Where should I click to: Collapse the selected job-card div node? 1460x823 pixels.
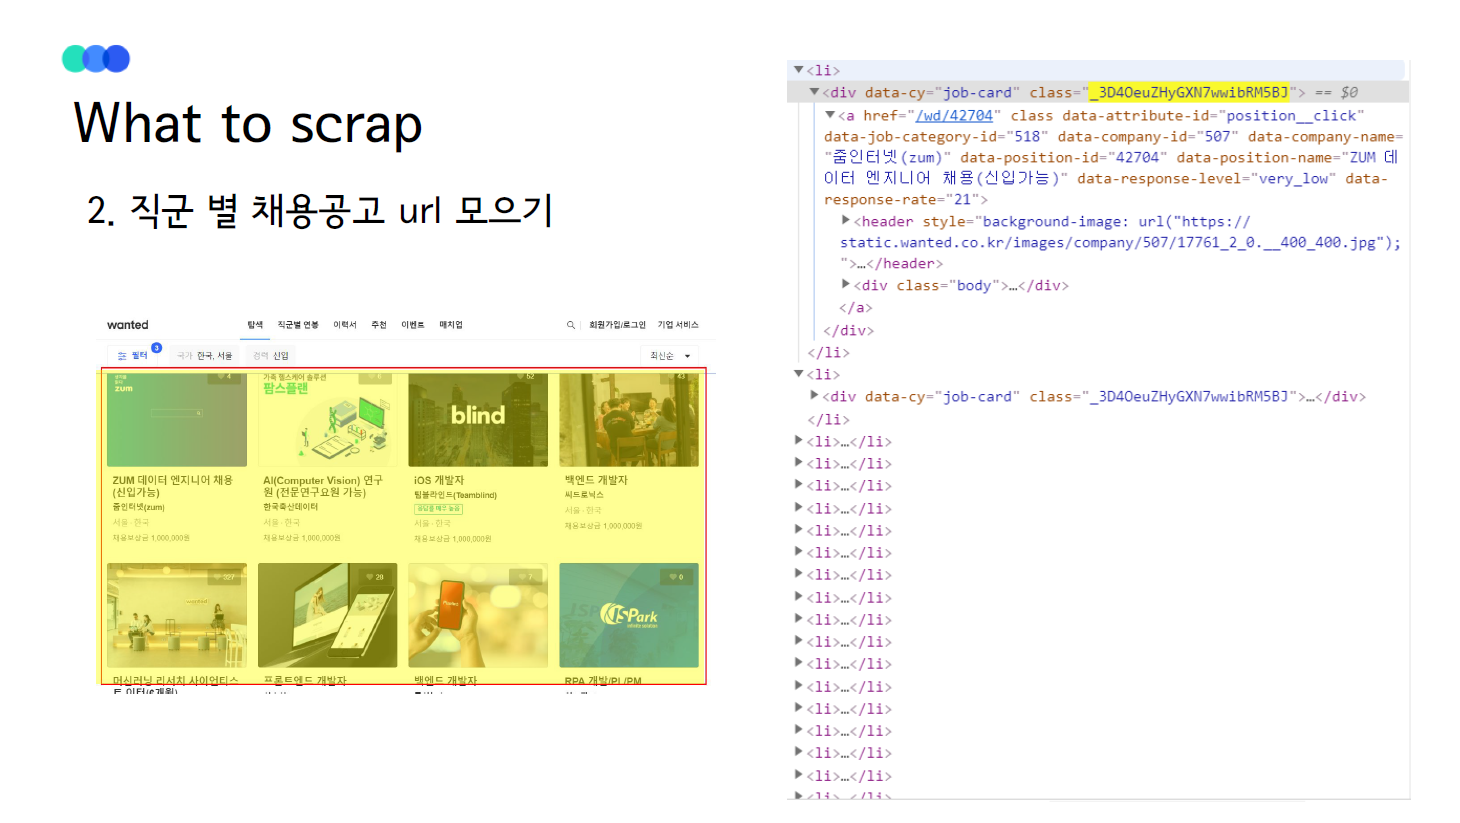[814, 92]
